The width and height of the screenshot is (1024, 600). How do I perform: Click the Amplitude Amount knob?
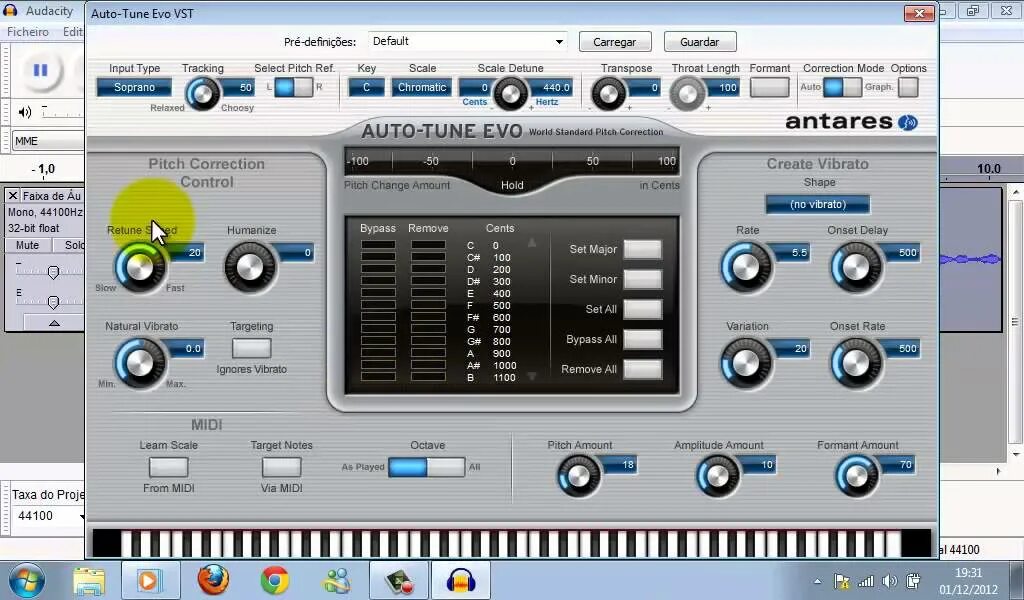coord(718,476)
